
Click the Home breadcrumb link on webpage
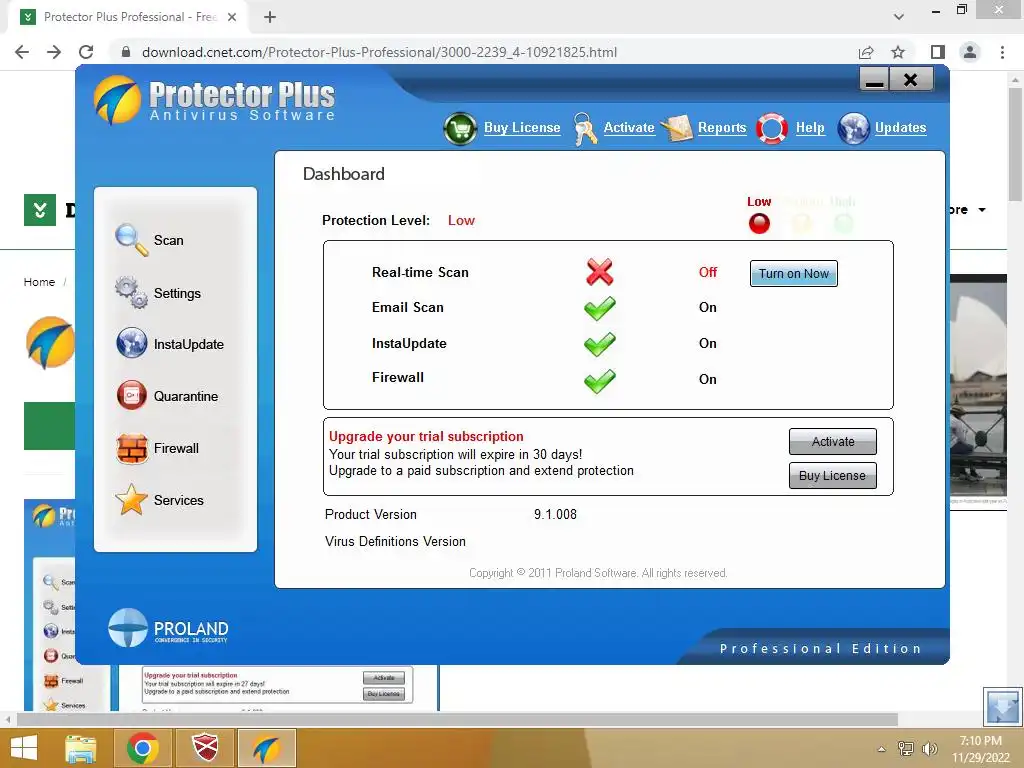pyautogui.click(x=39, y=282)
